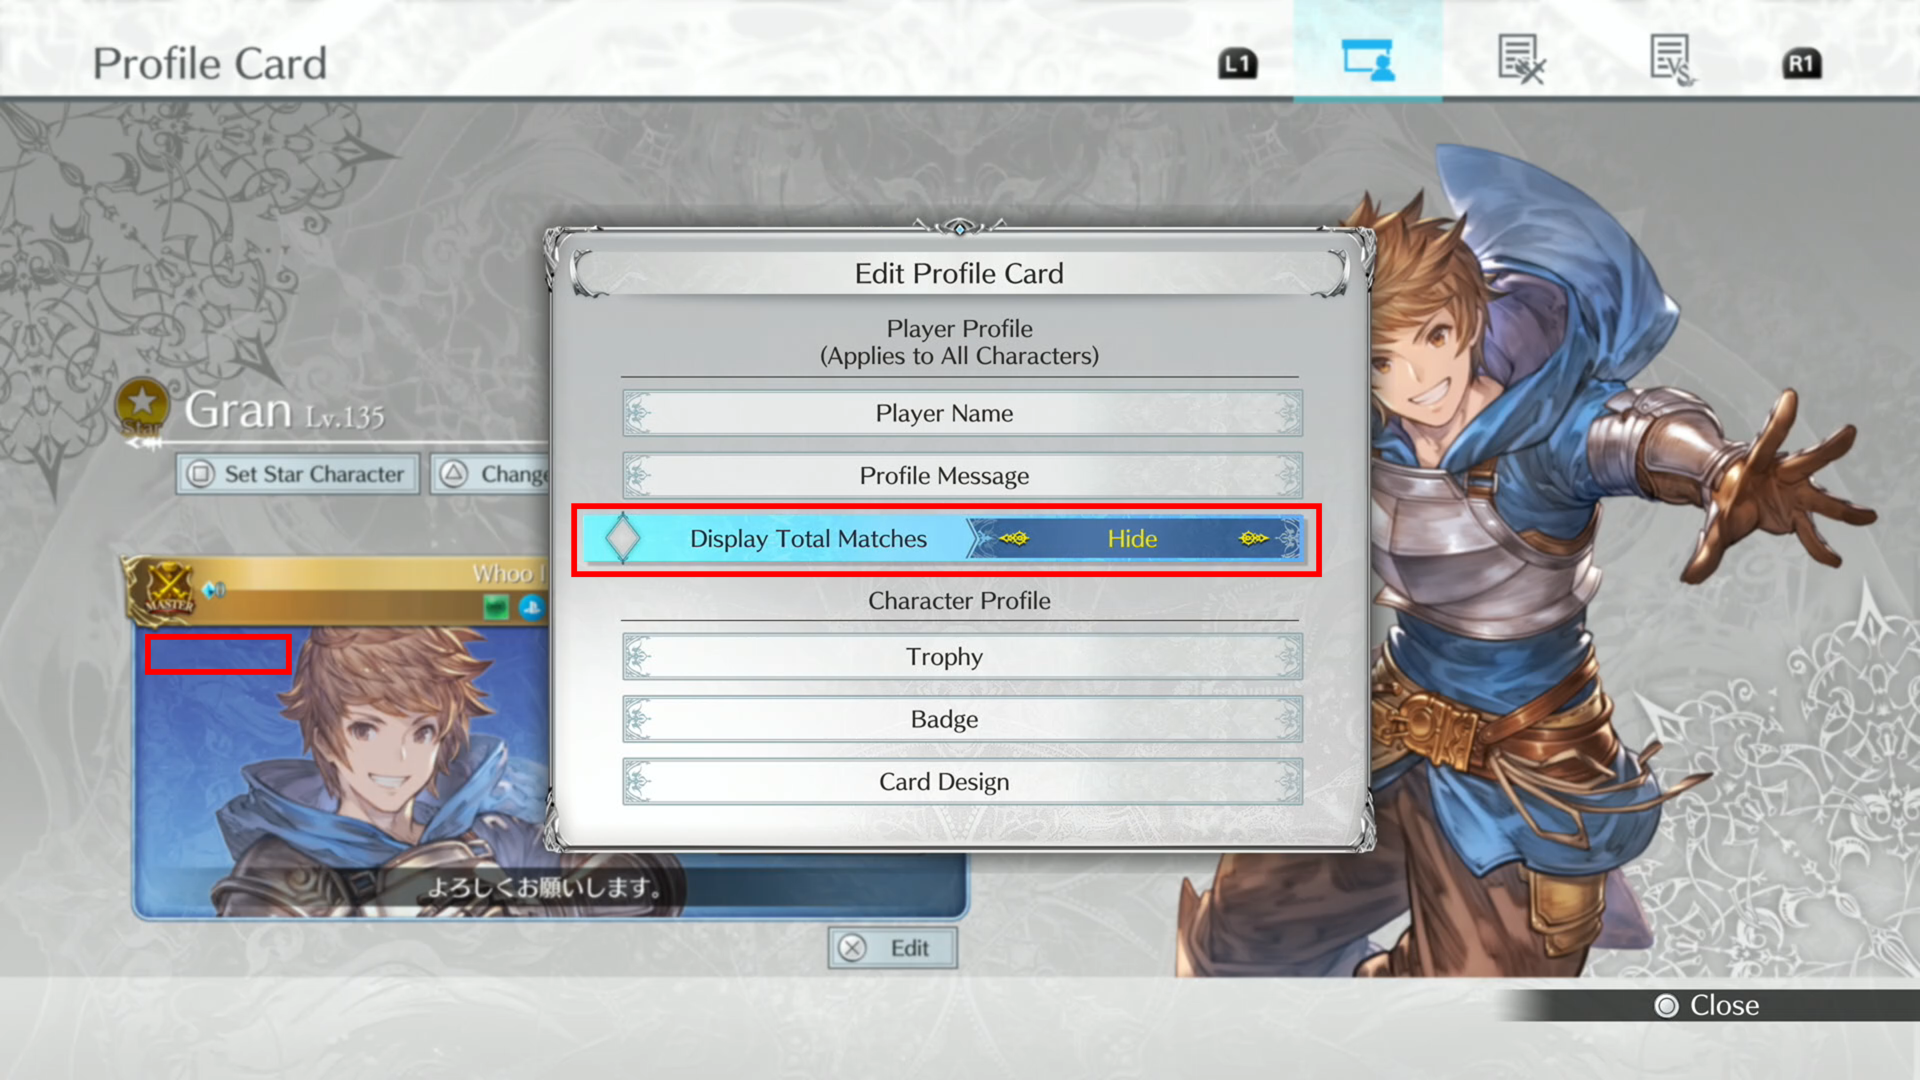This screenshot has width=1920, height=1080.
Task: Select the second document tab icon
Action: click(x=1669, y=62)
